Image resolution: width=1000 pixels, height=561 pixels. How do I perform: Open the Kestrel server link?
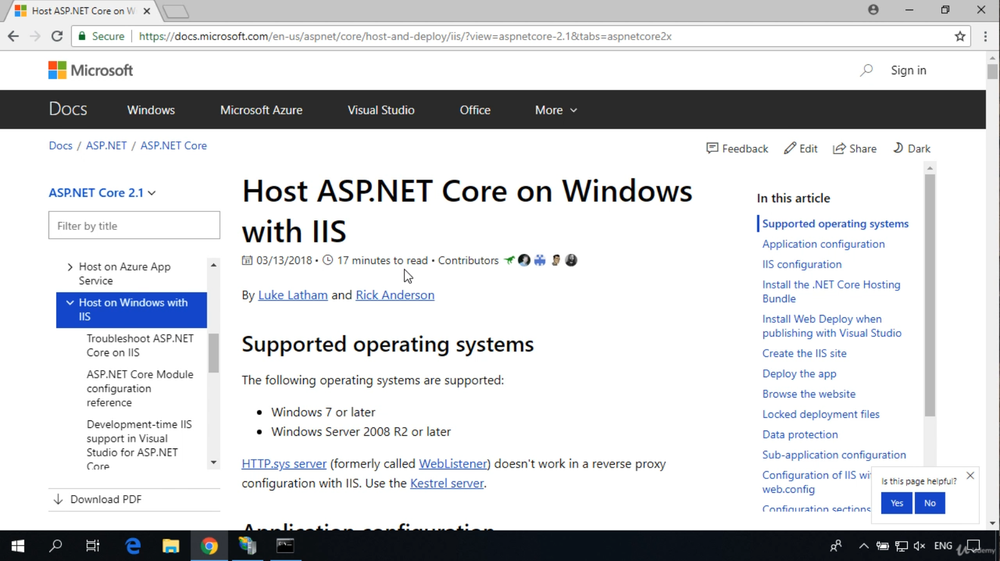click(446, 483)
